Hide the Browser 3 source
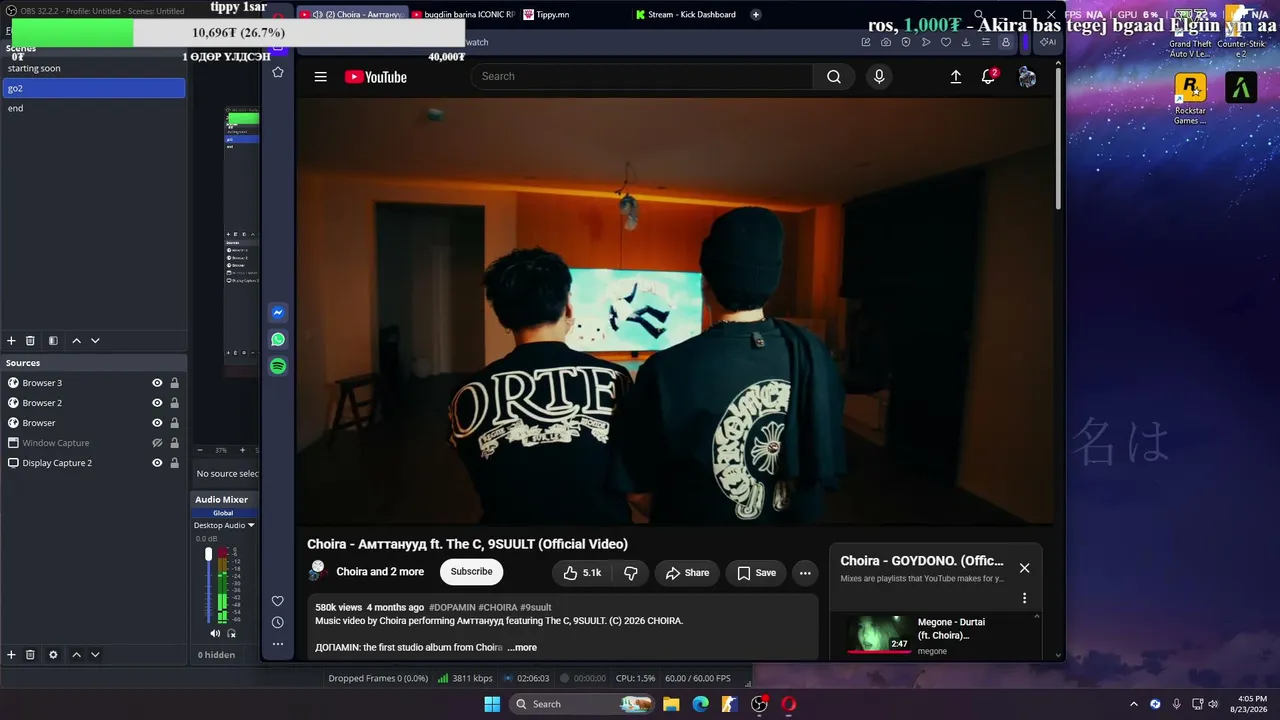 [157, 383]
